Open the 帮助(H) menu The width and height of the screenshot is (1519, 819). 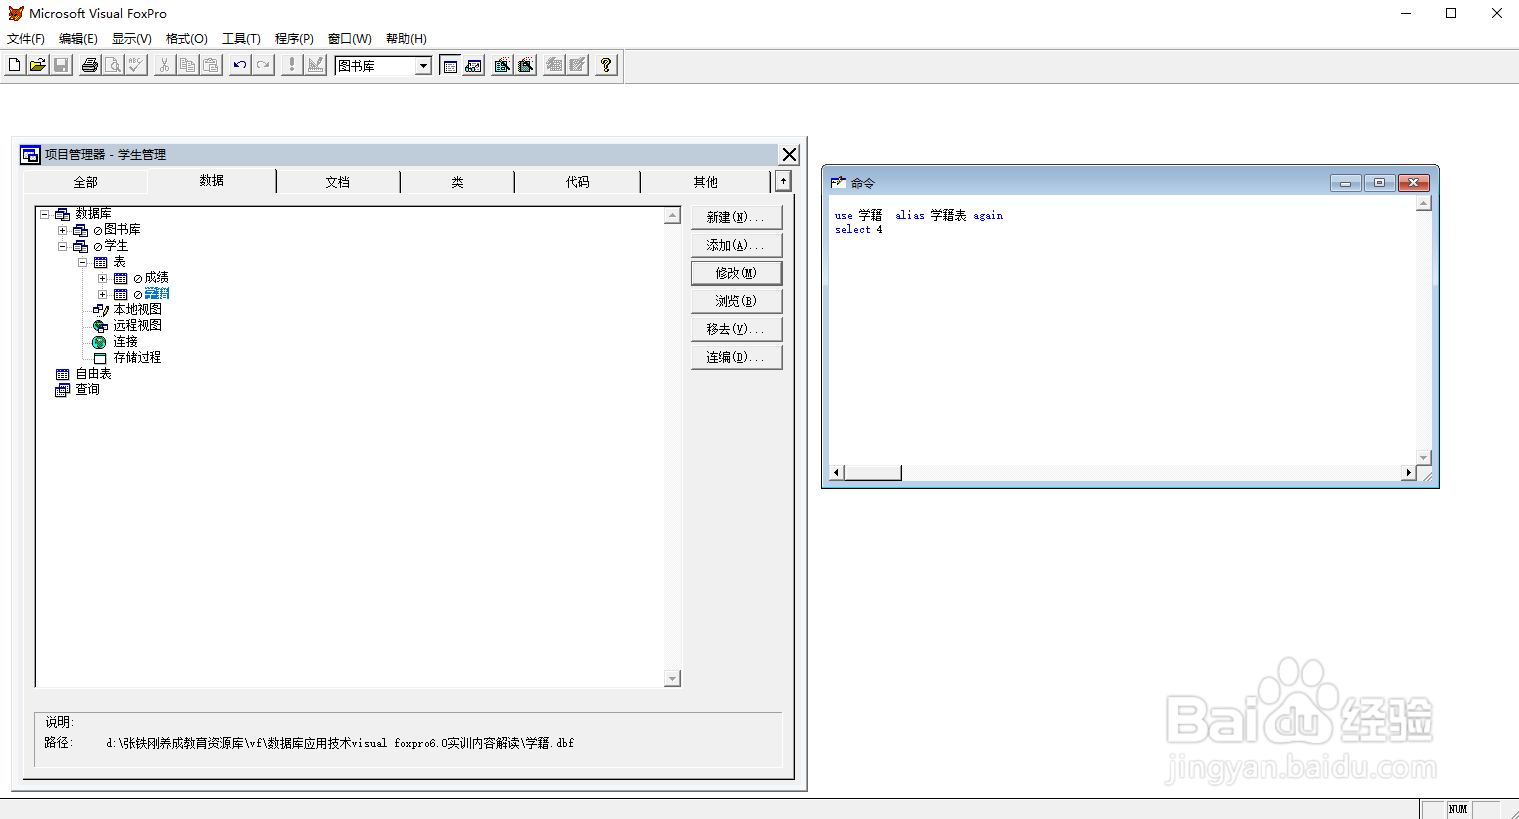406,39
